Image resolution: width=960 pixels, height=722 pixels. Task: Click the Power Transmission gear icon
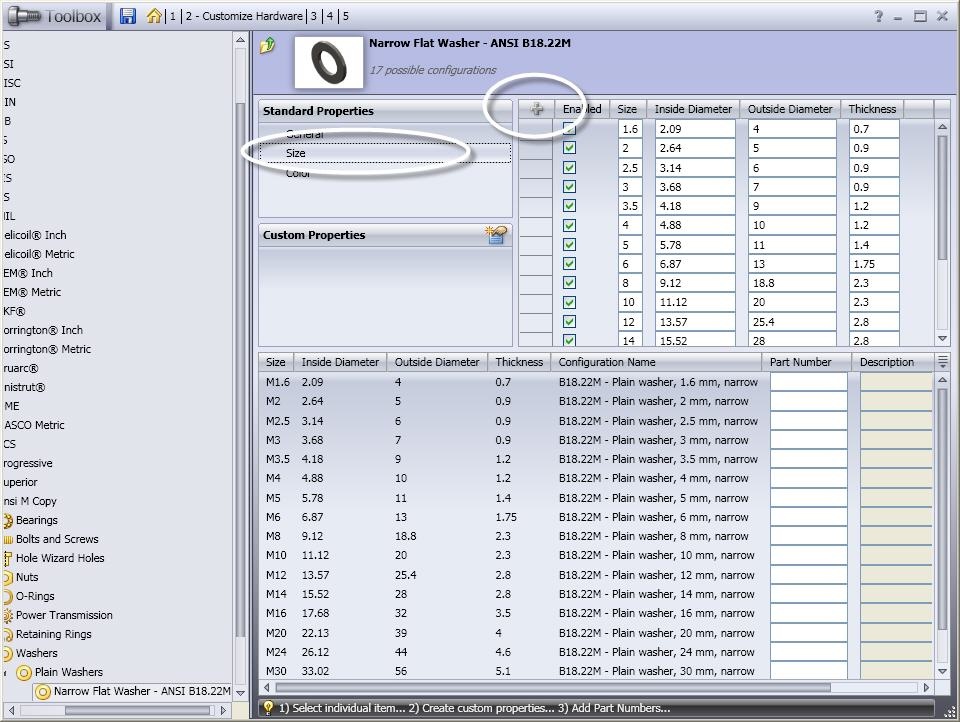point(7,615)
